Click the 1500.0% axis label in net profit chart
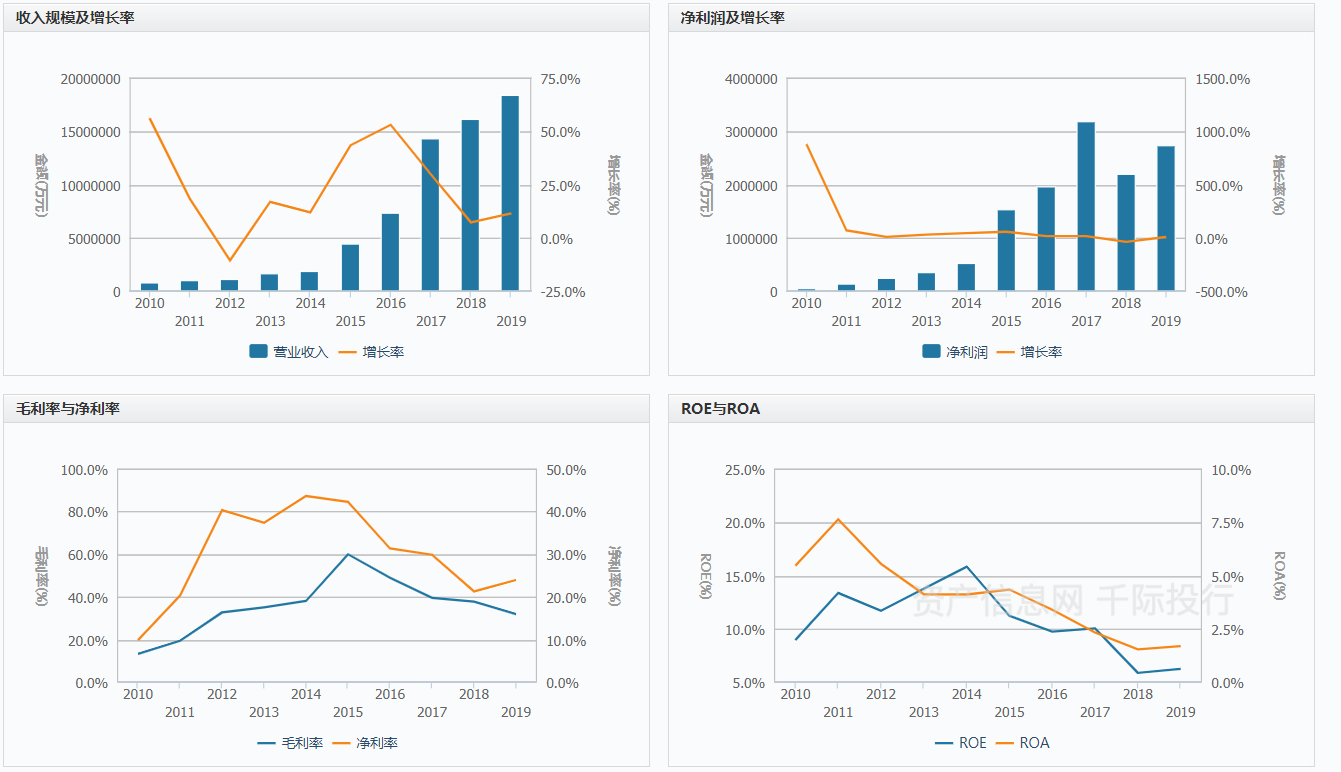Viewport: 1341px width, 772px height. click(1223, 79)
